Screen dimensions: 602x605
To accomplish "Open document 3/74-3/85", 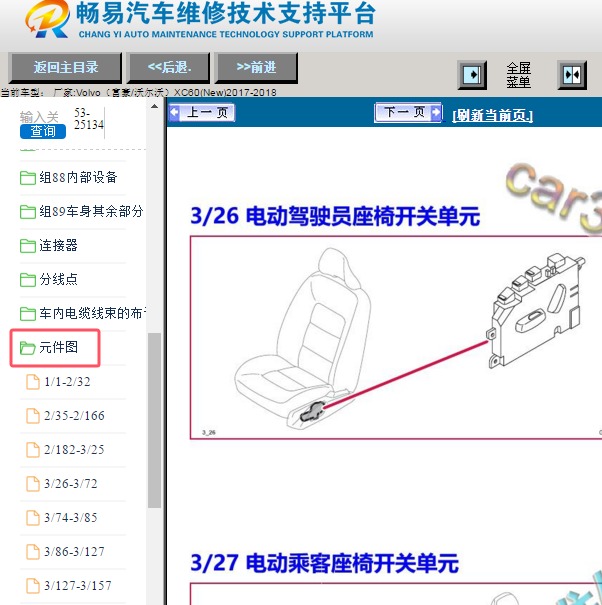I will click(x=71, y=517).
